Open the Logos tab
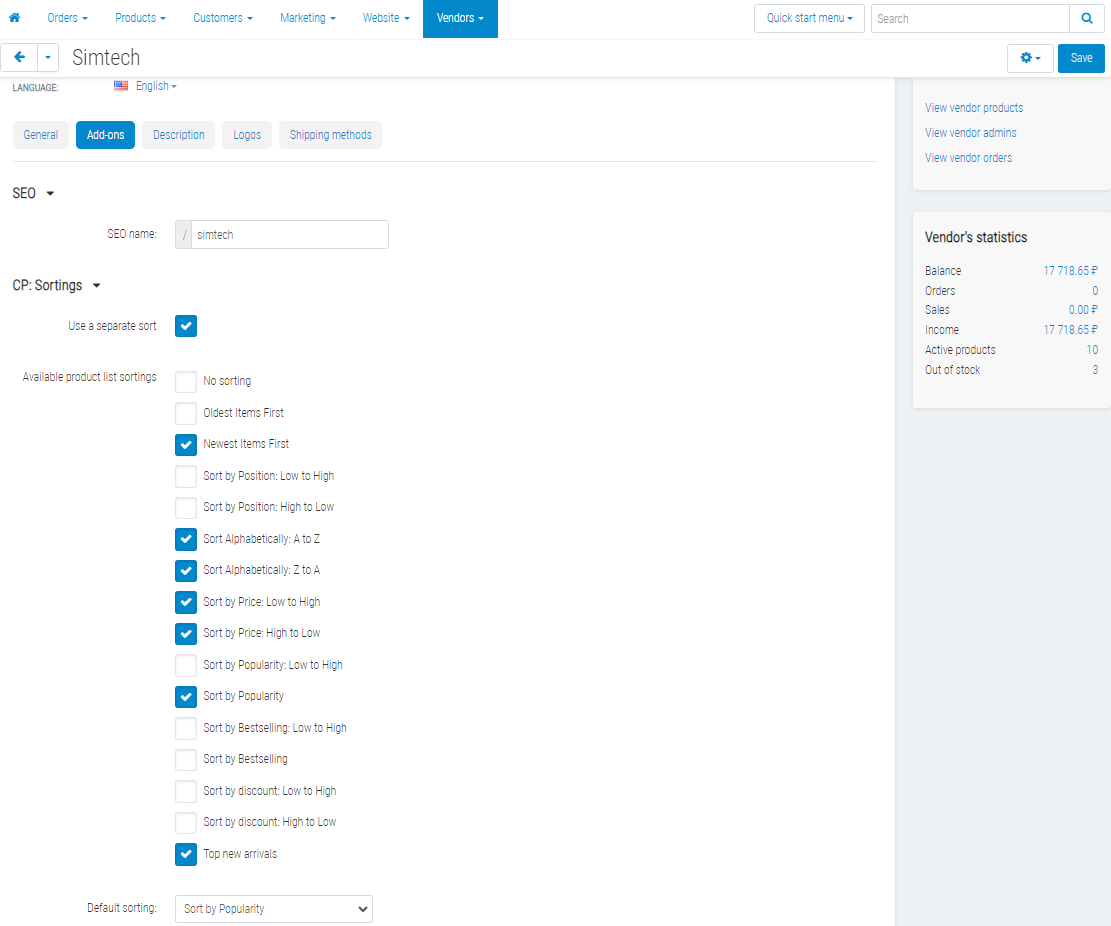This screenshot has width=1111, height=926. click(247, 135)
